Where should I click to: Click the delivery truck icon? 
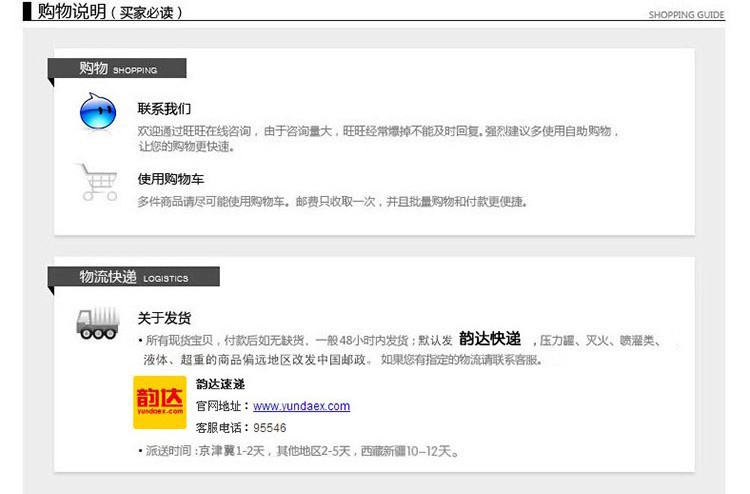pyautogui.click(x=98, y=322)
